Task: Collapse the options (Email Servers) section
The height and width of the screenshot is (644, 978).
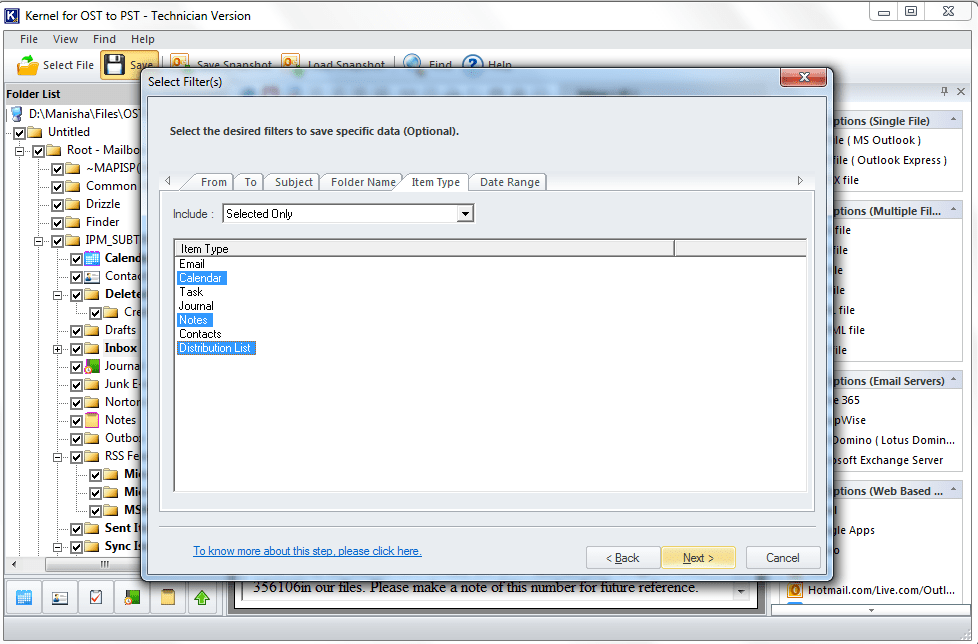Action: pos(953,379)
